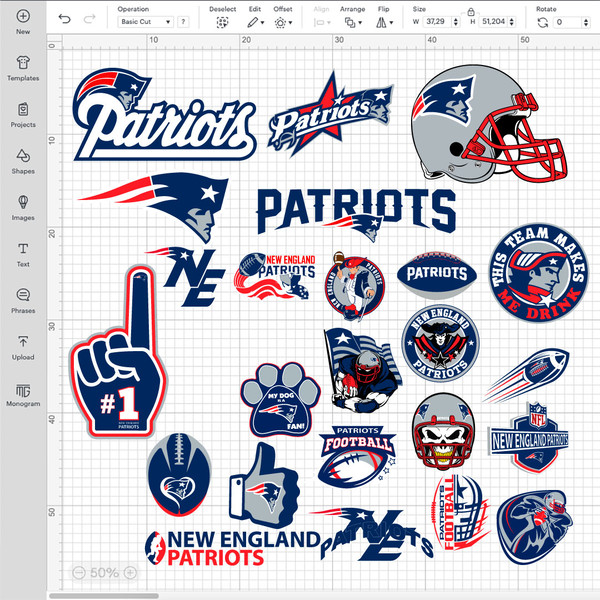Adjust the Rotate value stepper

[x=586, y=22]
